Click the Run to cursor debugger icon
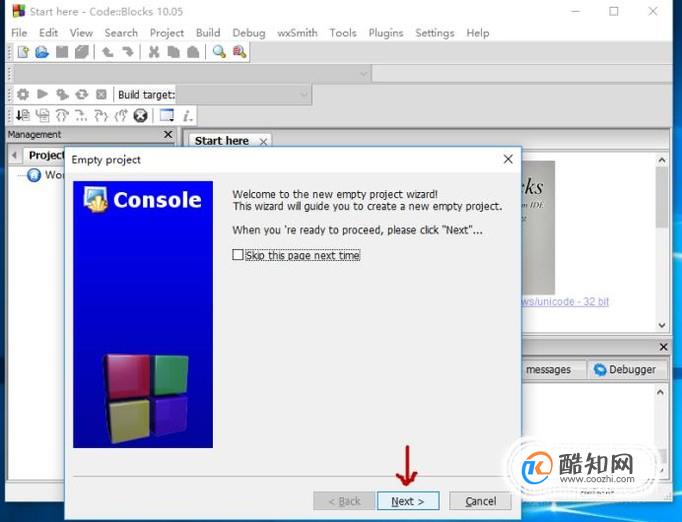682x522 pixels. pos(43,115)
